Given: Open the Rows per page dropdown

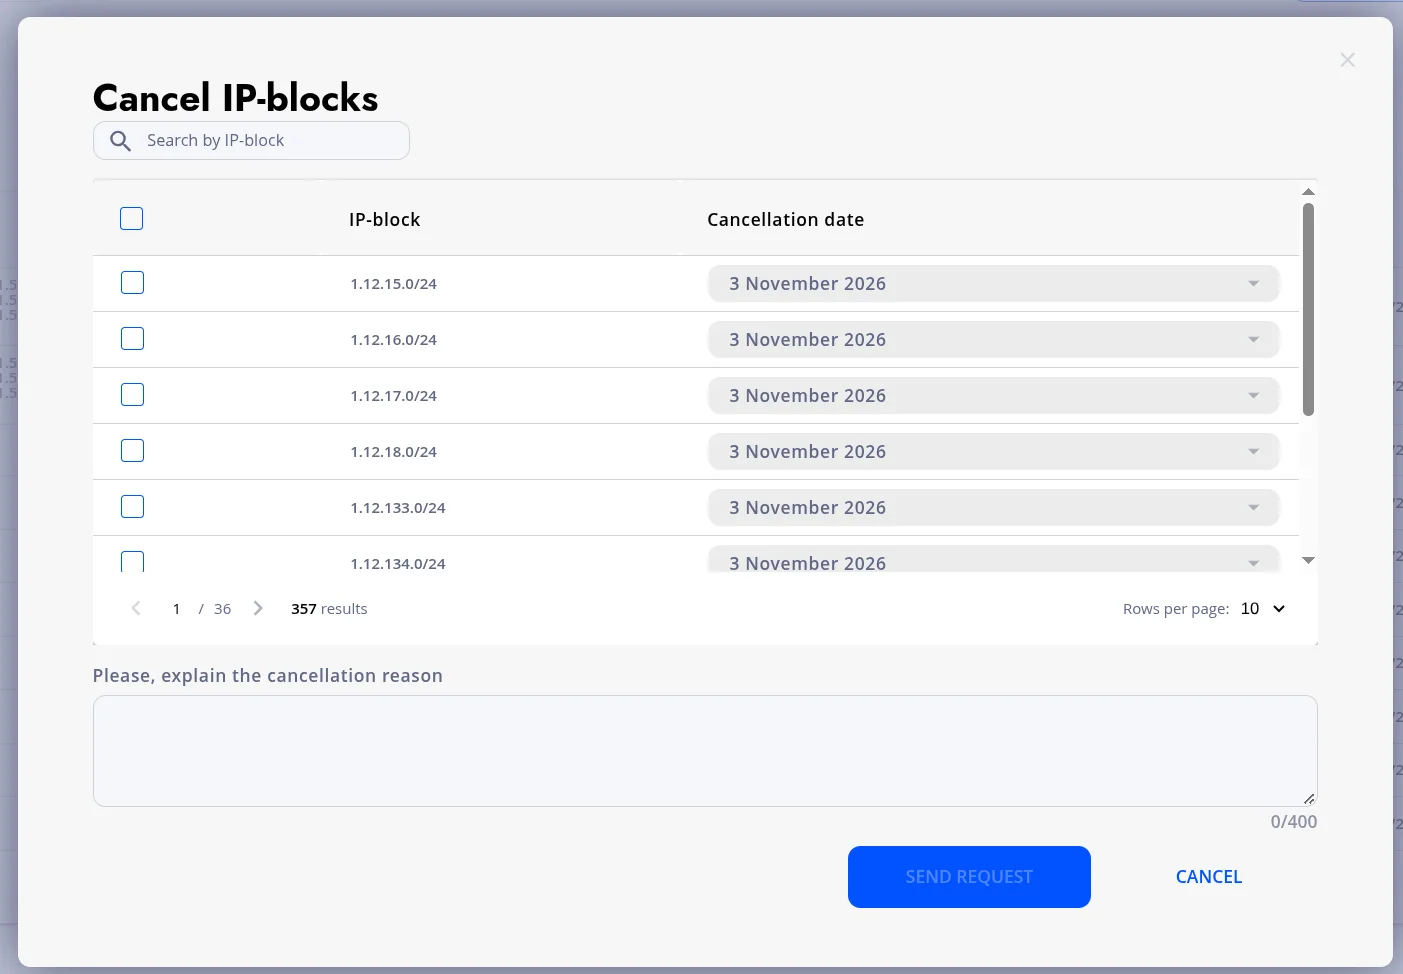Looking at the screenshot, I should 1262,608.
